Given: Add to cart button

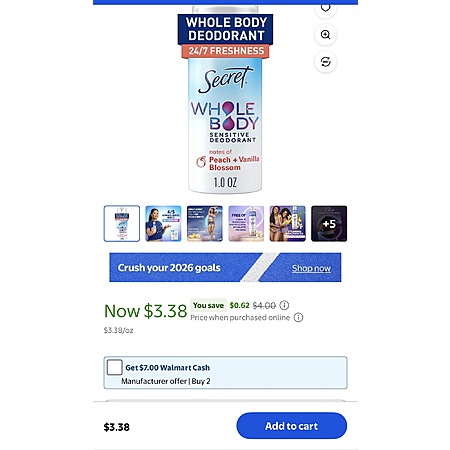Looking at the screenshot, I should (x=292, y=426).
